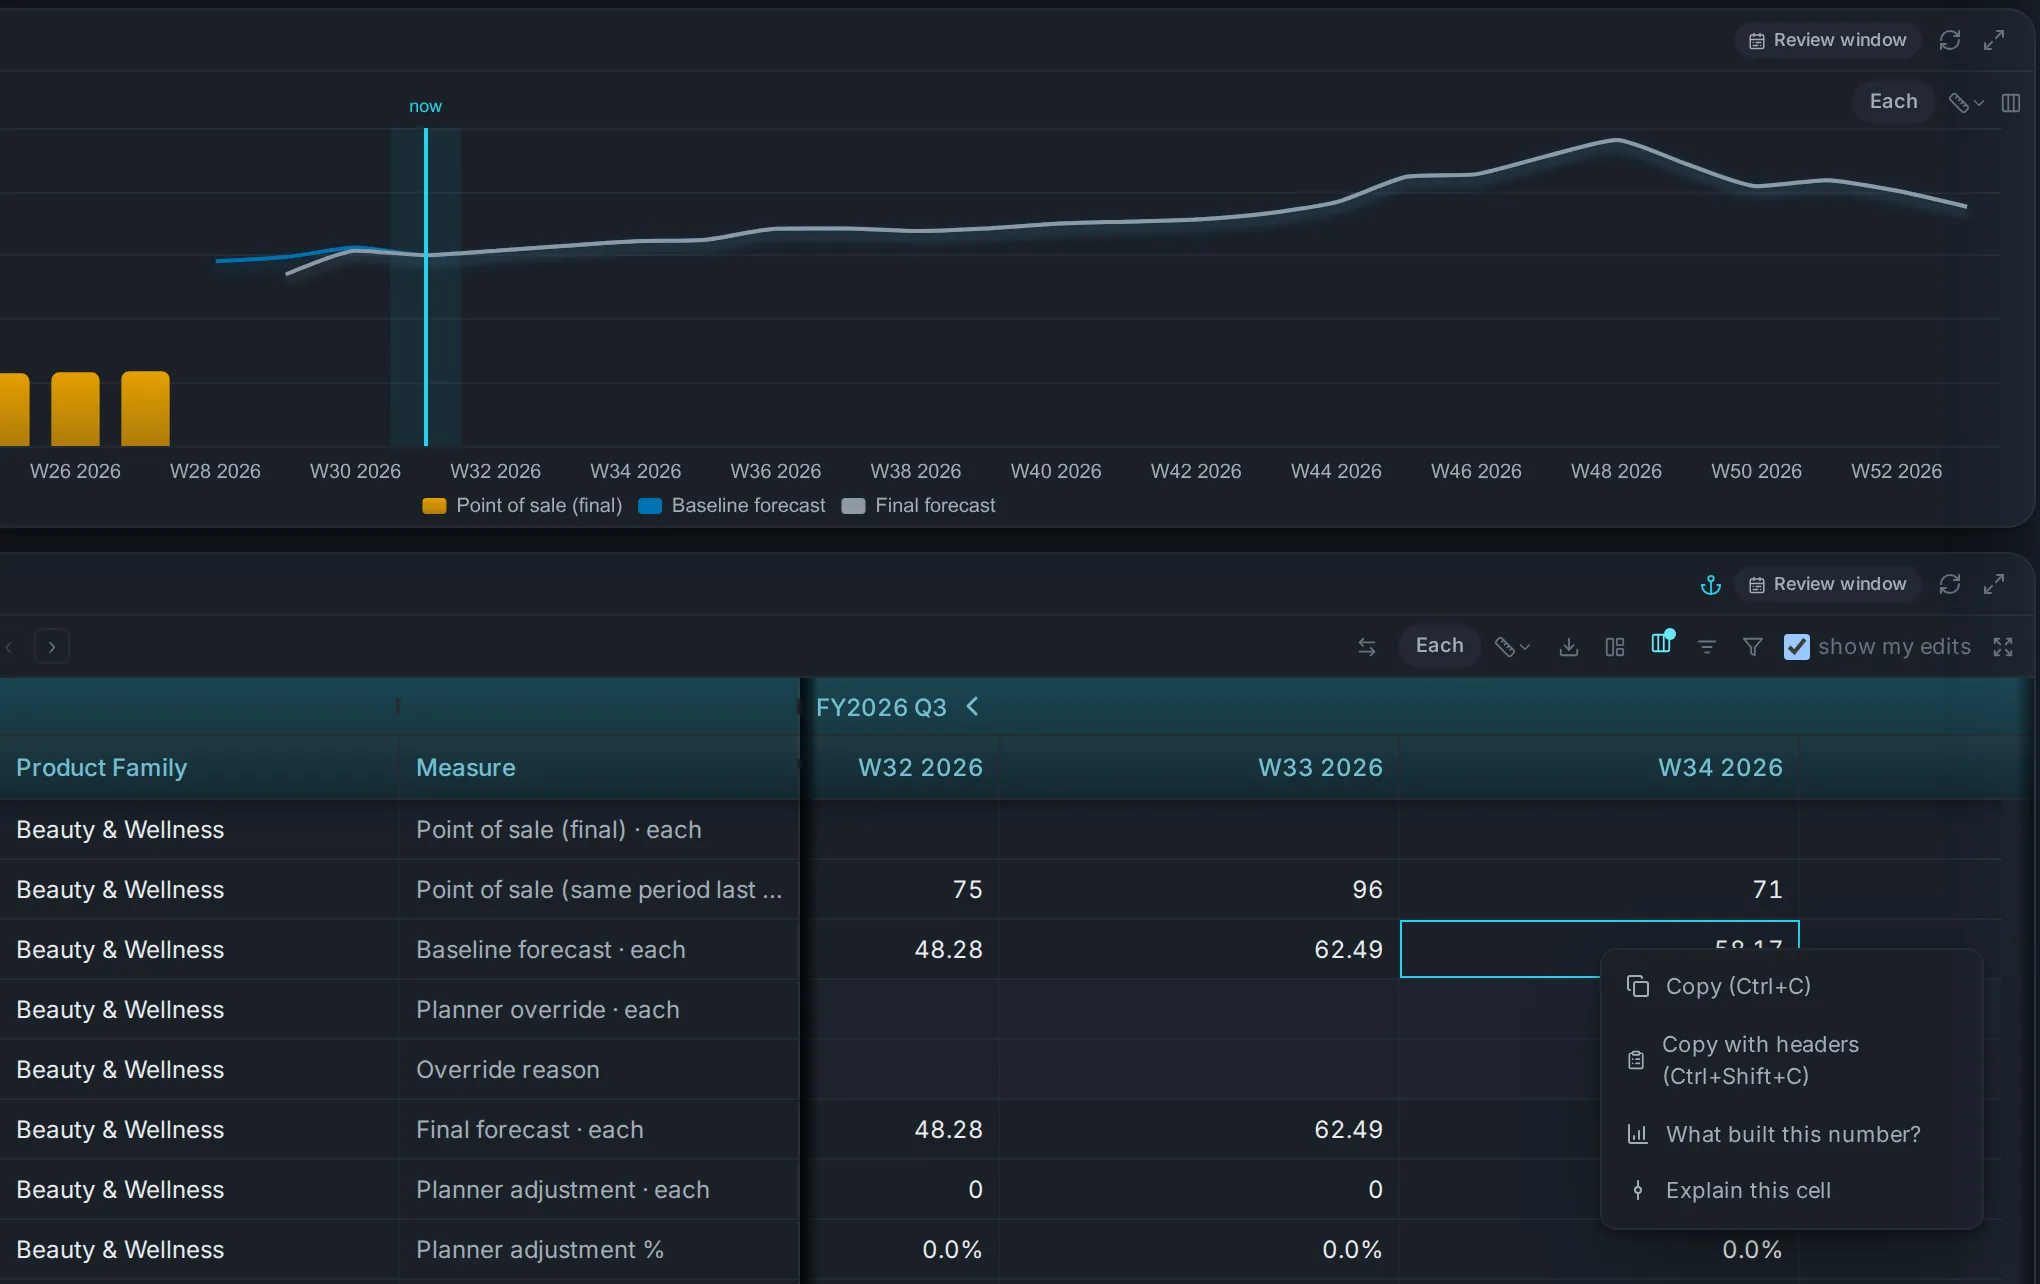Viewport: 2040px width, 1284px height.
Task: Expand the chart panel to fullscreen
Action: coord(1994,40)
